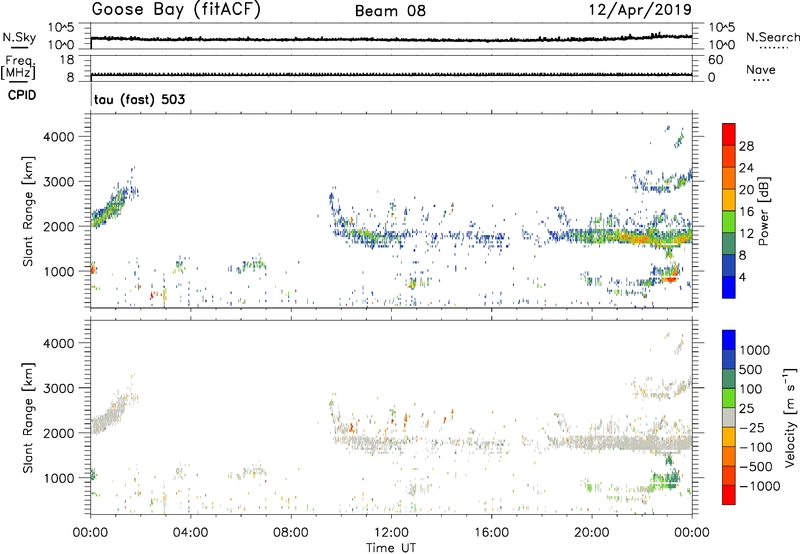Click the "4000" range tick of the velocity panel
Screen dimensions: 800x554
pos(59,343)
